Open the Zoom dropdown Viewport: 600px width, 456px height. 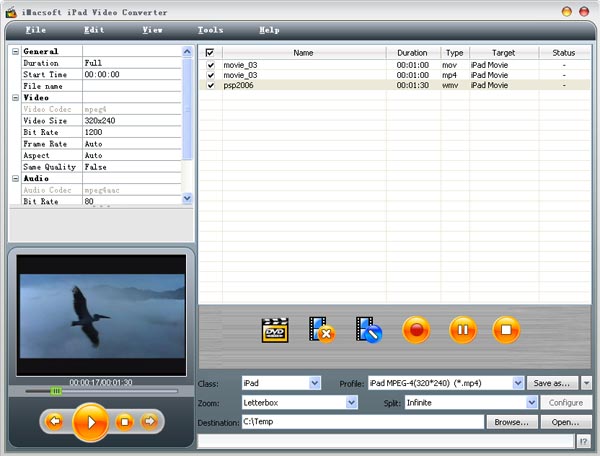[351, 402]
